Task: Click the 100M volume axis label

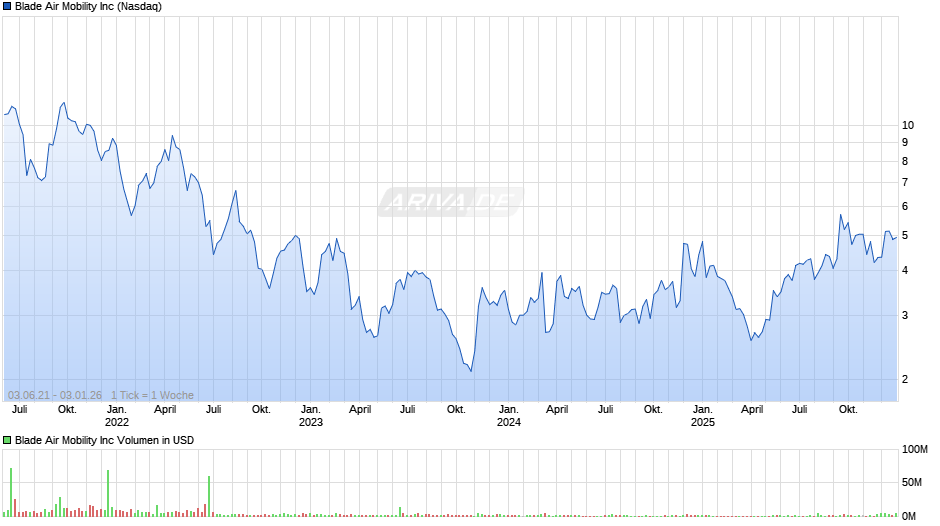Action: coord(915,450)
